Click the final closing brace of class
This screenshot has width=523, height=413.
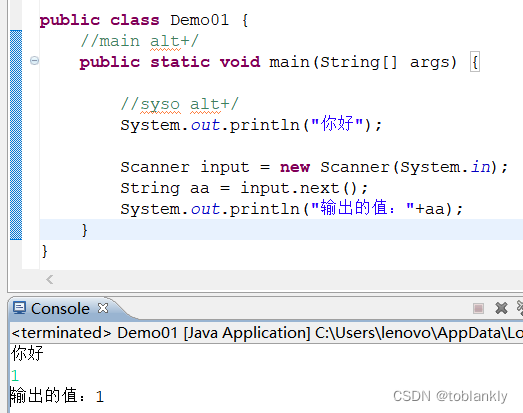45,251
